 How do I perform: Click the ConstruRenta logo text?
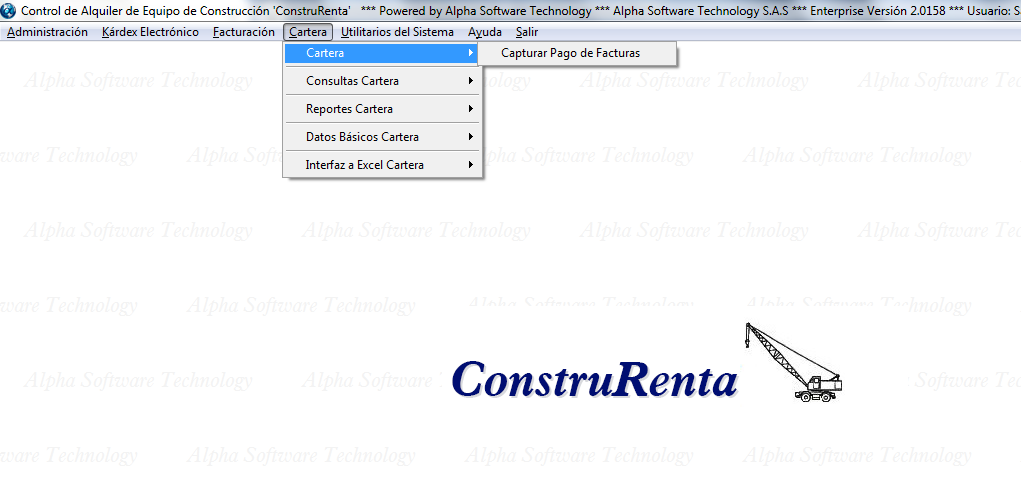[594, 380]
